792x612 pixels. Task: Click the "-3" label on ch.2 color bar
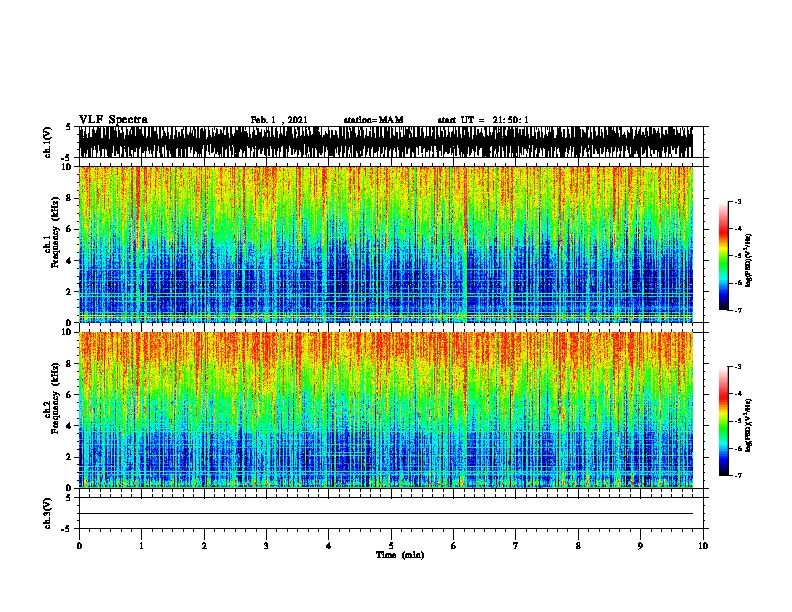pyautogui.click(x=737, y=367)
